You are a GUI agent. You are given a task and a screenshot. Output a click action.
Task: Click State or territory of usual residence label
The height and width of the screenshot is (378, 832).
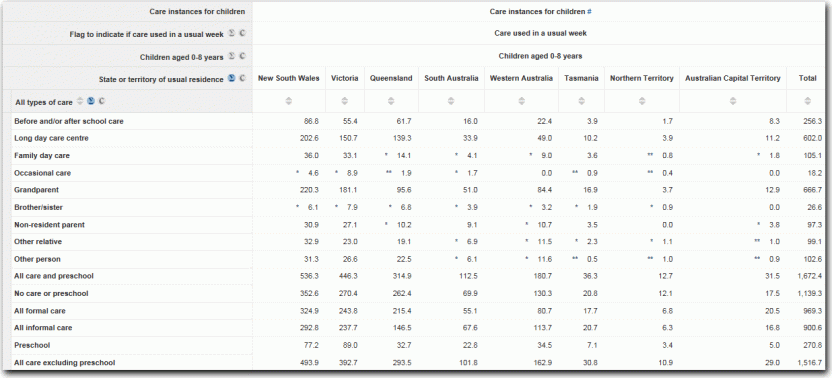pyautogui.click(x=161, y=79)
